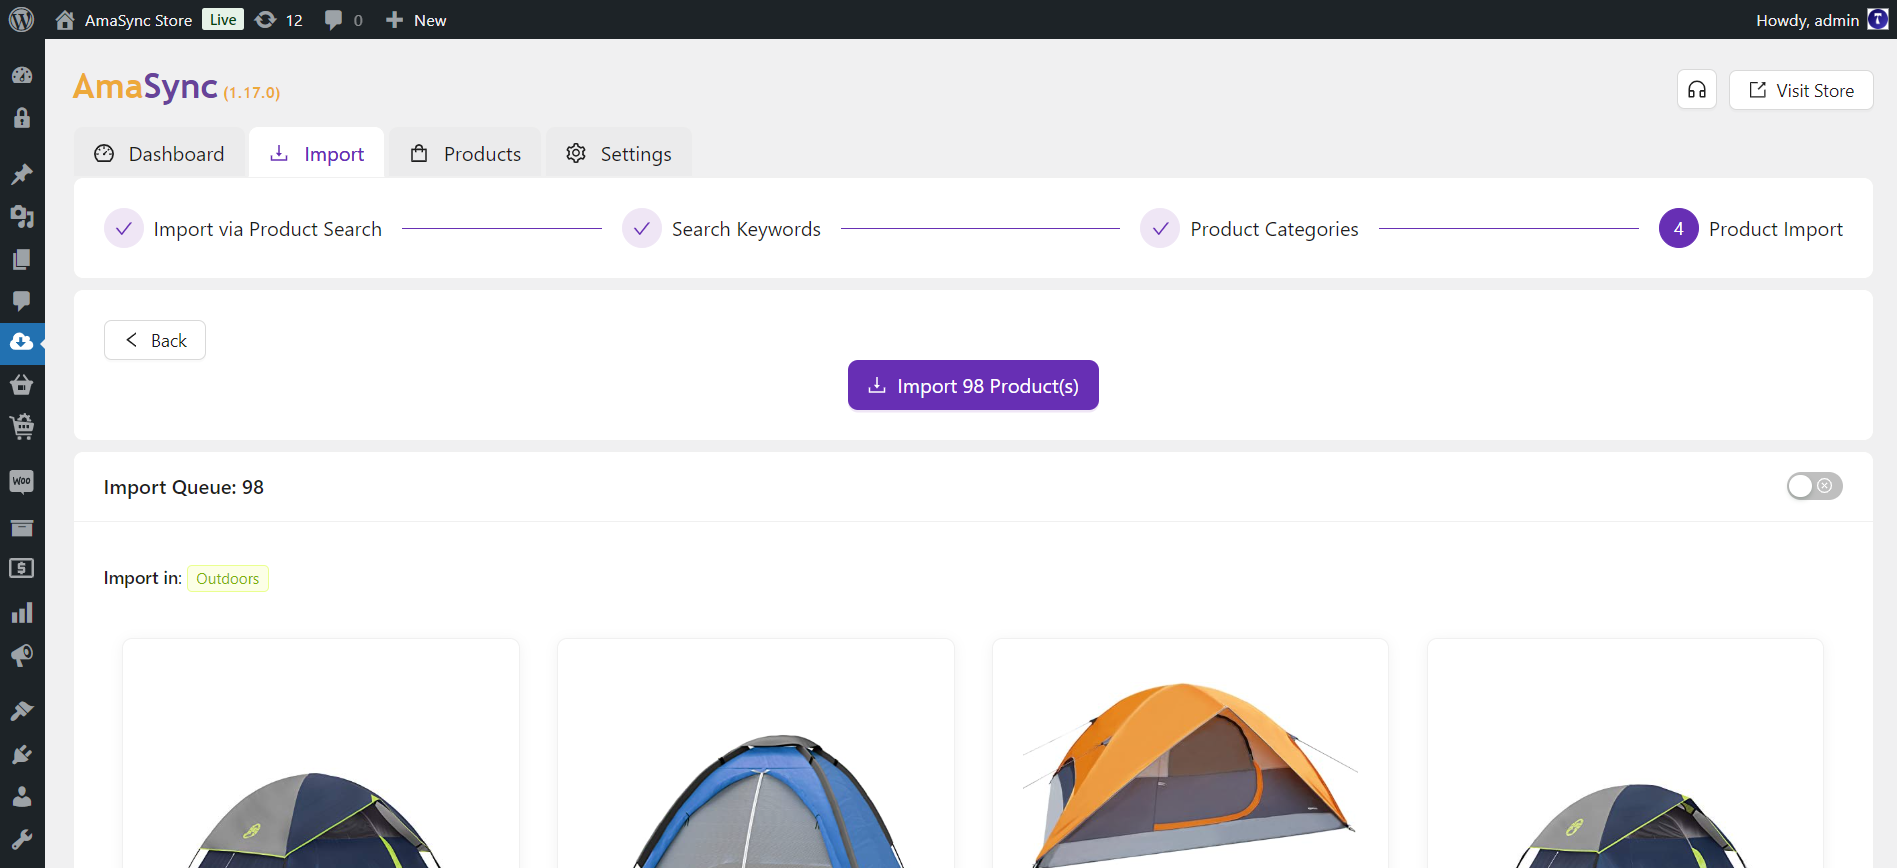1897x868 pixels.
Task: Switch to the AmaSync Dashboard tab
Action: click(159, 153)
